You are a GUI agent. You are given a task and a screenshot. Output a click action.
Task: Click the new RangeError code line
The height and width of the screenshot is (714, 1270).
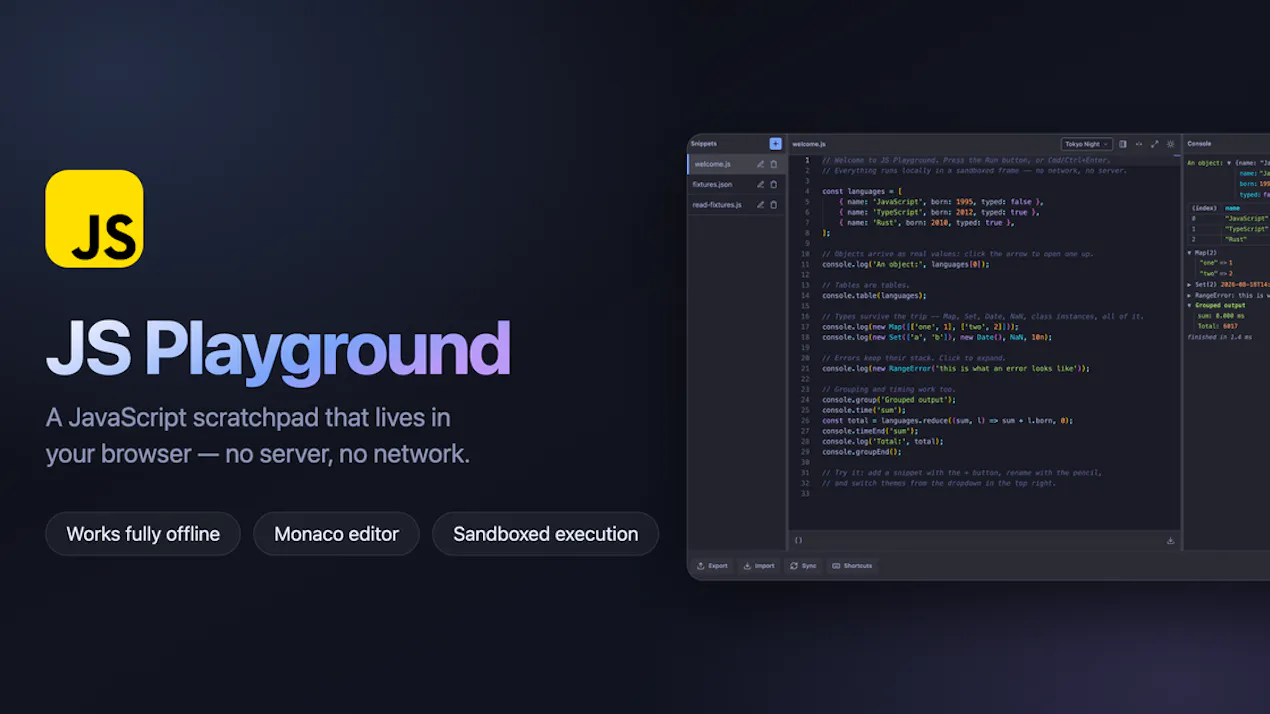click(955, 368)
